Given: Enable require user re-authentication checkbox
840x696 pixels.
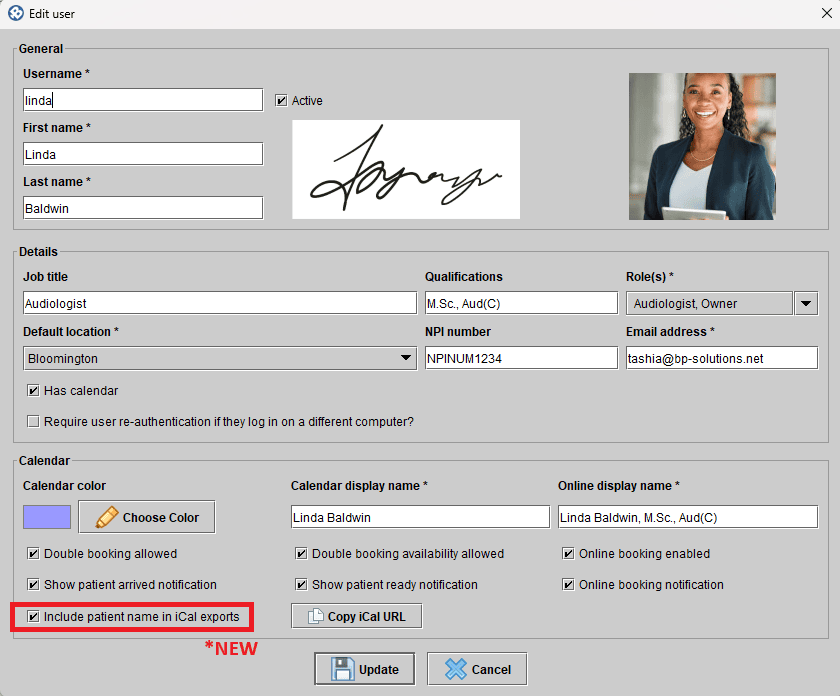Looking at the screenshot, I should pyautogui.click(x=34, y=421).
